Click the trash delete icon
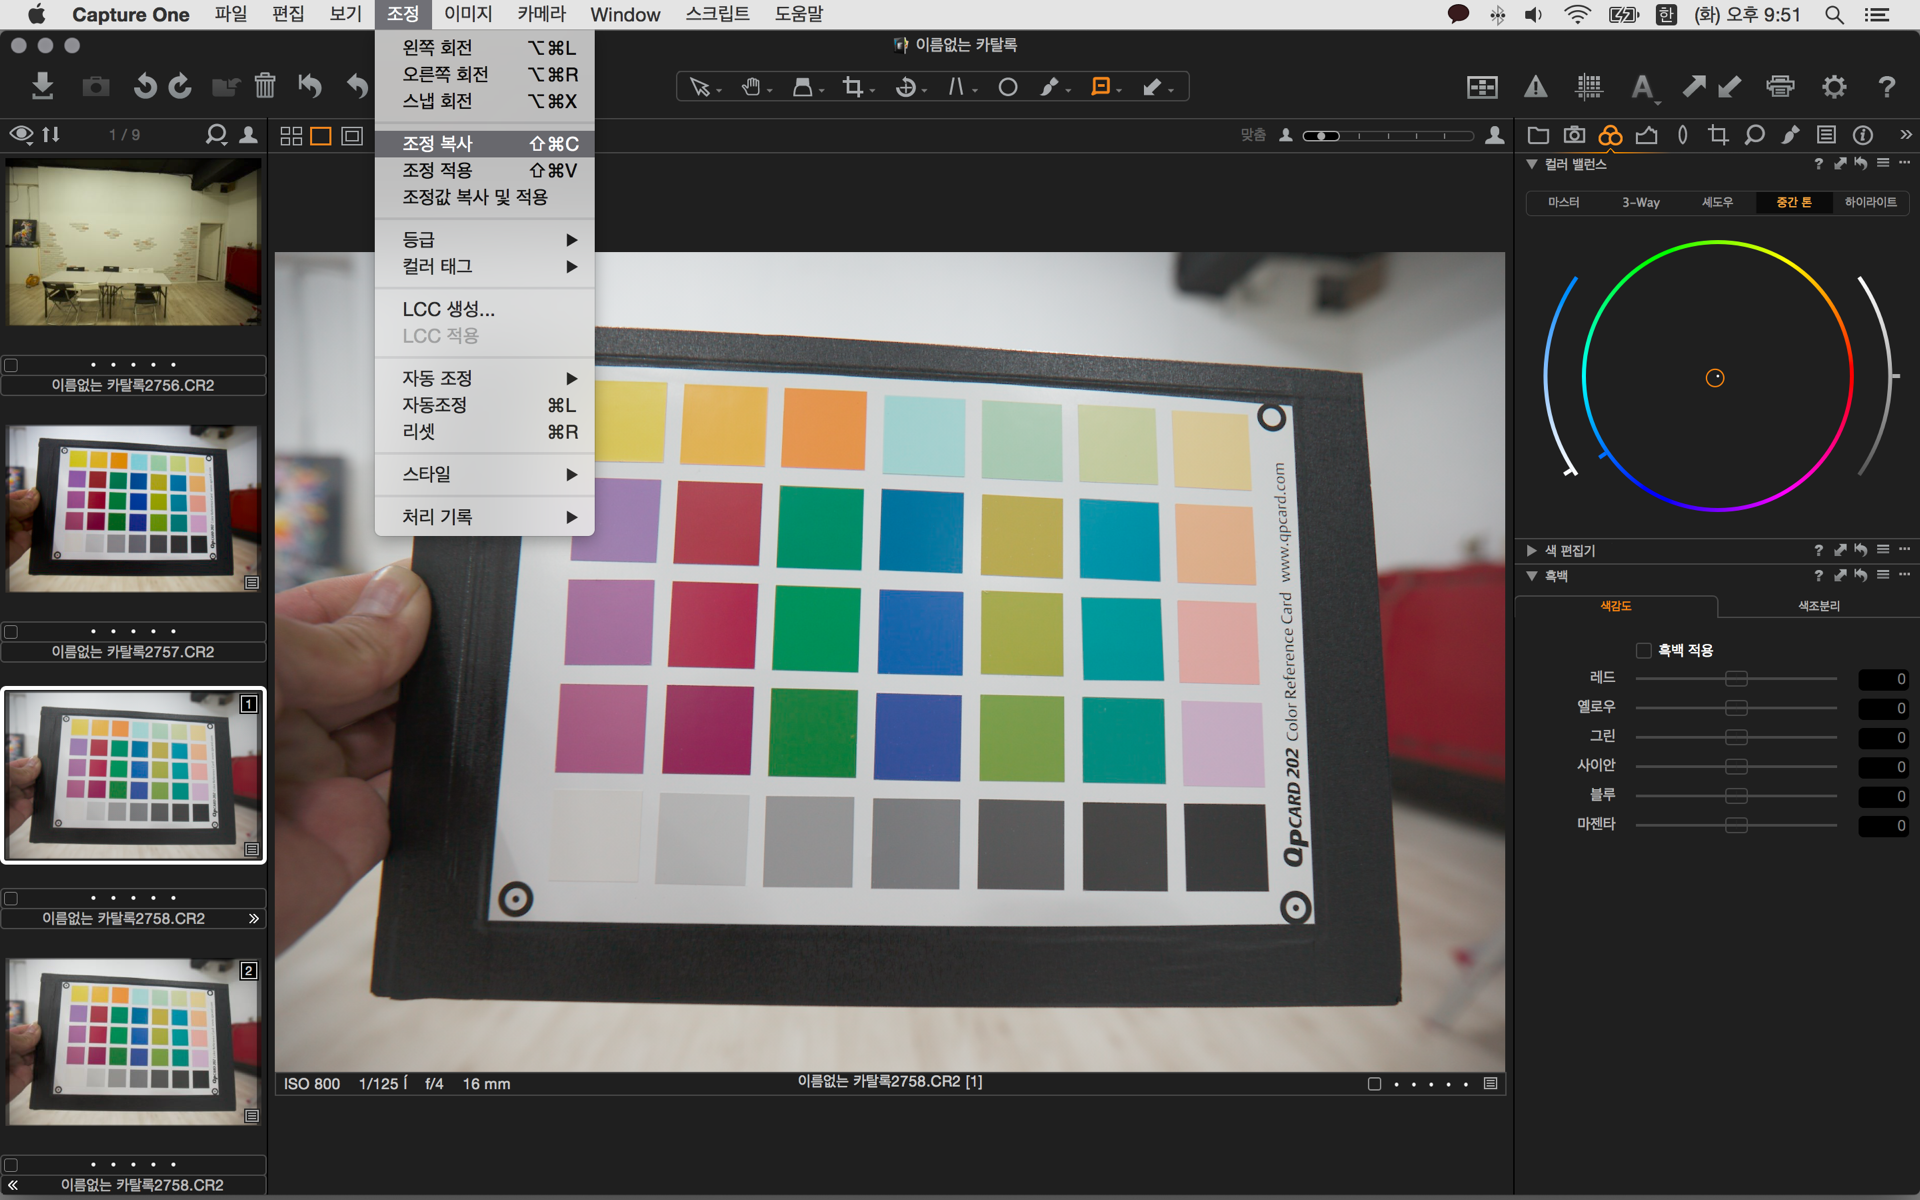Screen dimensions: 1920x1200 264,86
